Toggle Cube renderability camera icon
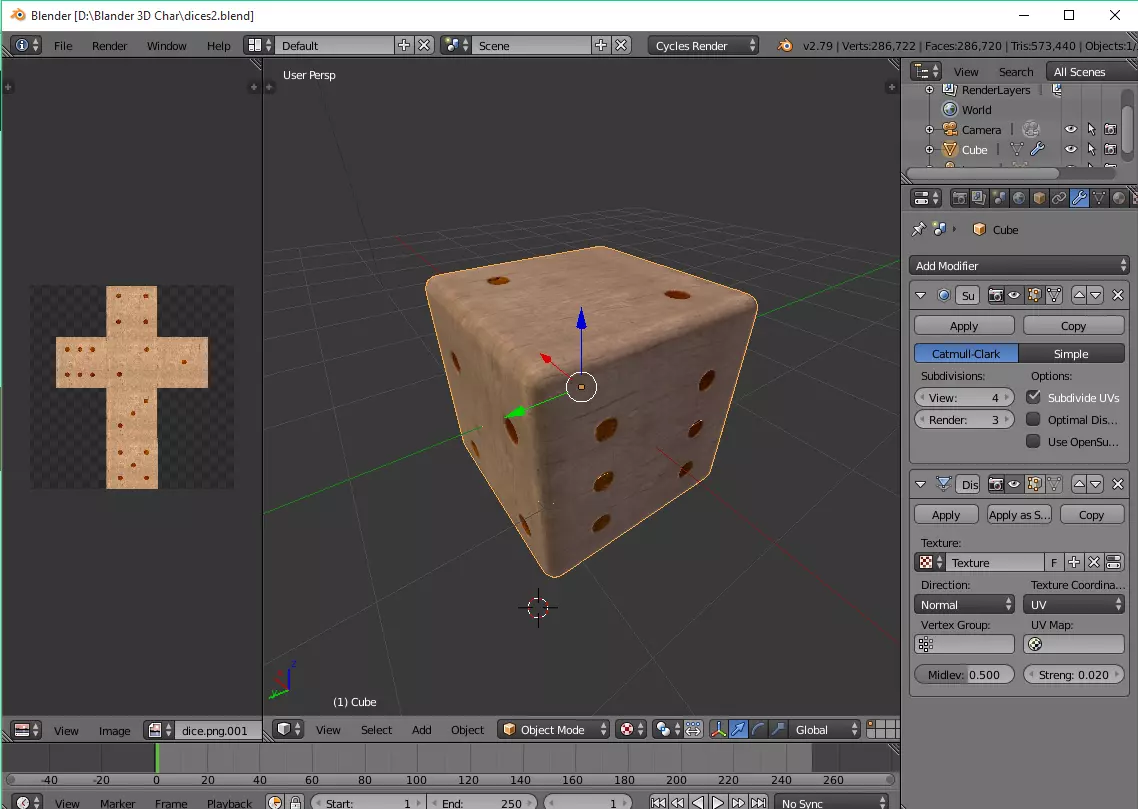 1110,149
